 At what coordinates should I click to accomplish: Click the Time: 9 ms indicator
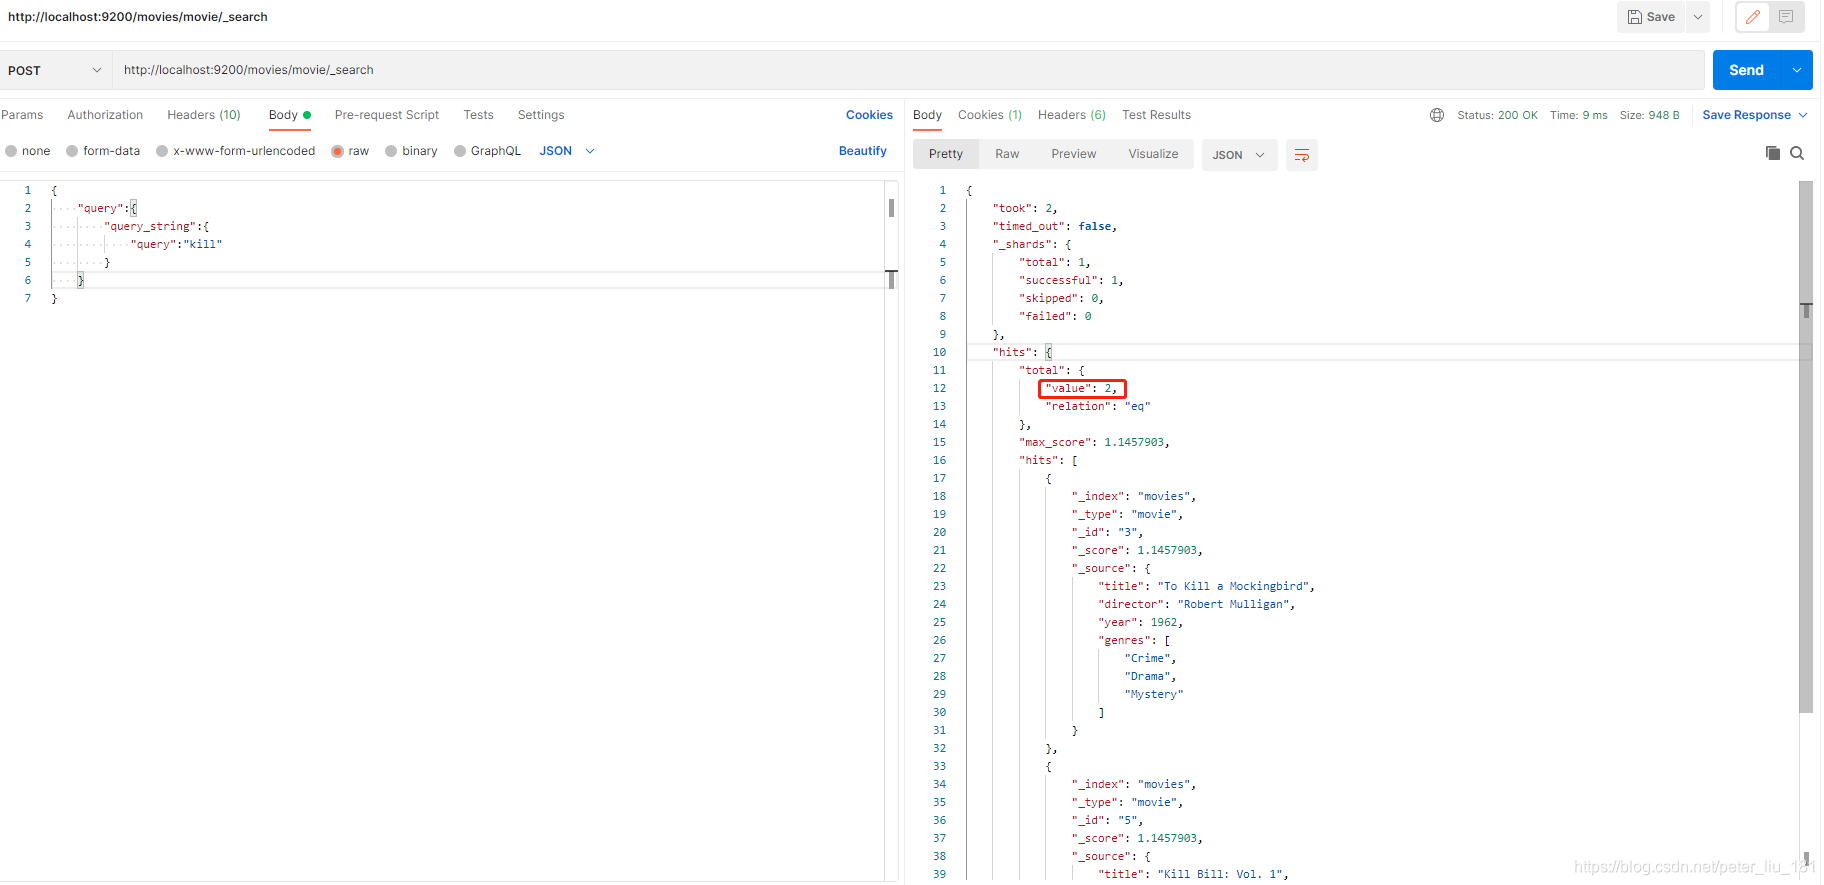(1578, 115)
